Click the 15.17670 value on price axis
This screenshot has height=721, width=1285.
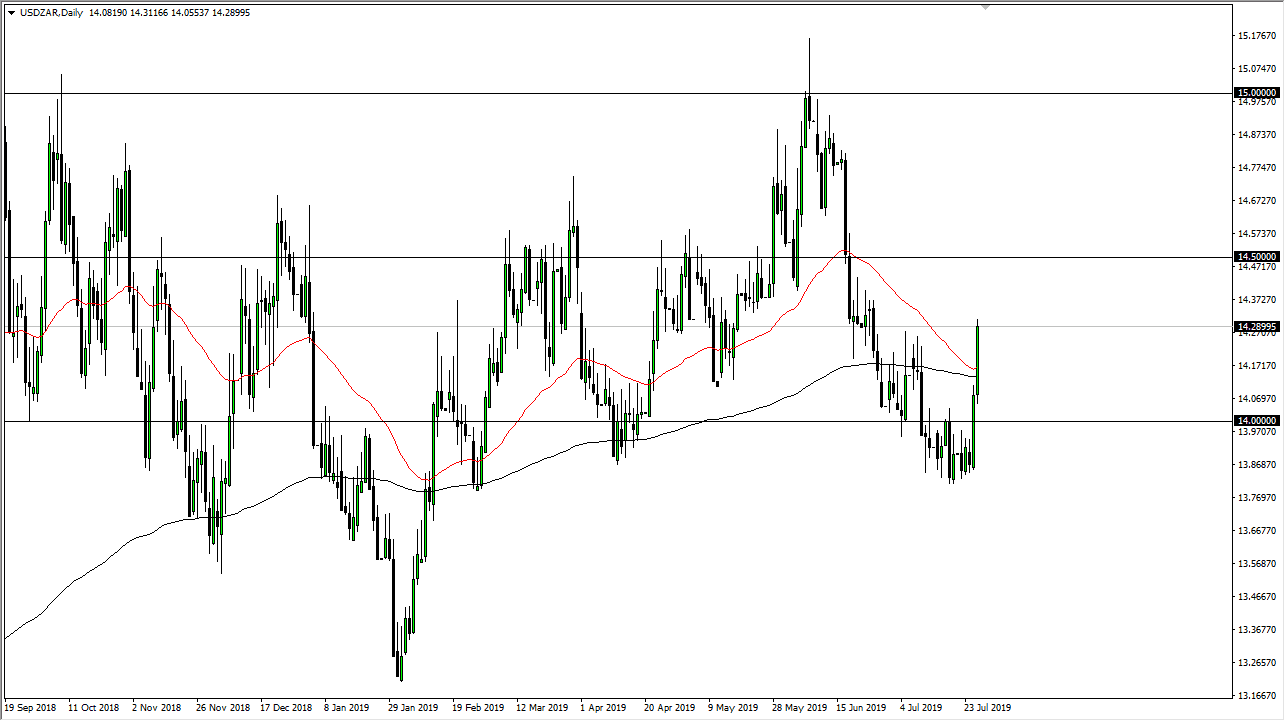(1256, 36)
